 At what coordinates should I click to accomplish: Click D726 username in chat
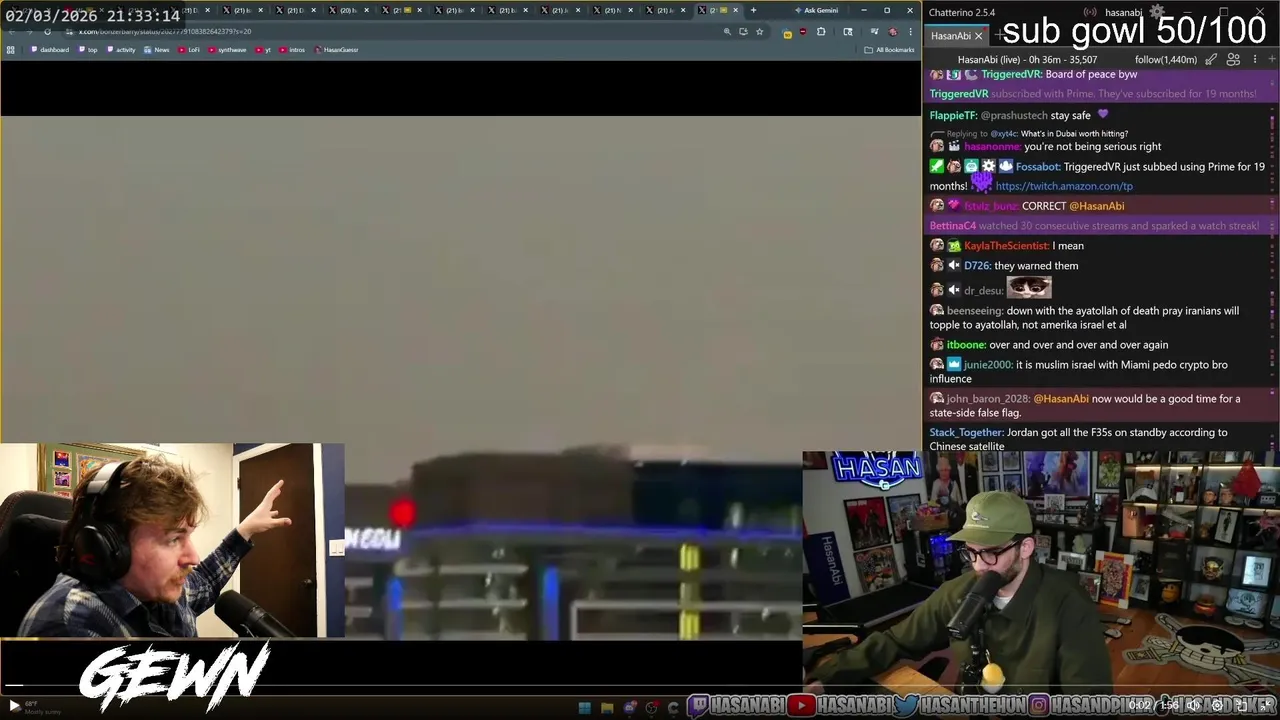click(977, 266)
